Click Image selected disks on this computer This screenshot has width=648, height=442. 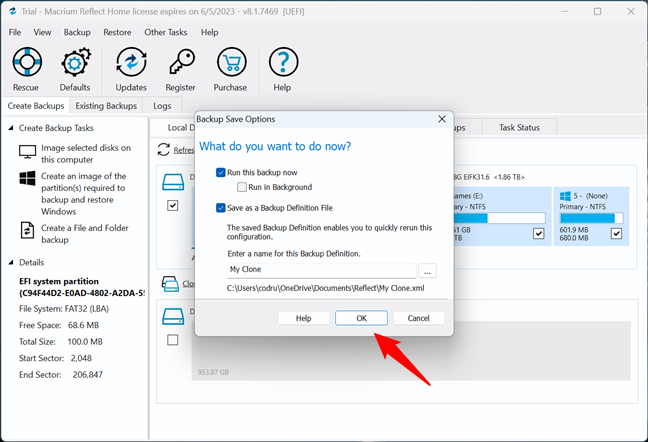[86, 154]
